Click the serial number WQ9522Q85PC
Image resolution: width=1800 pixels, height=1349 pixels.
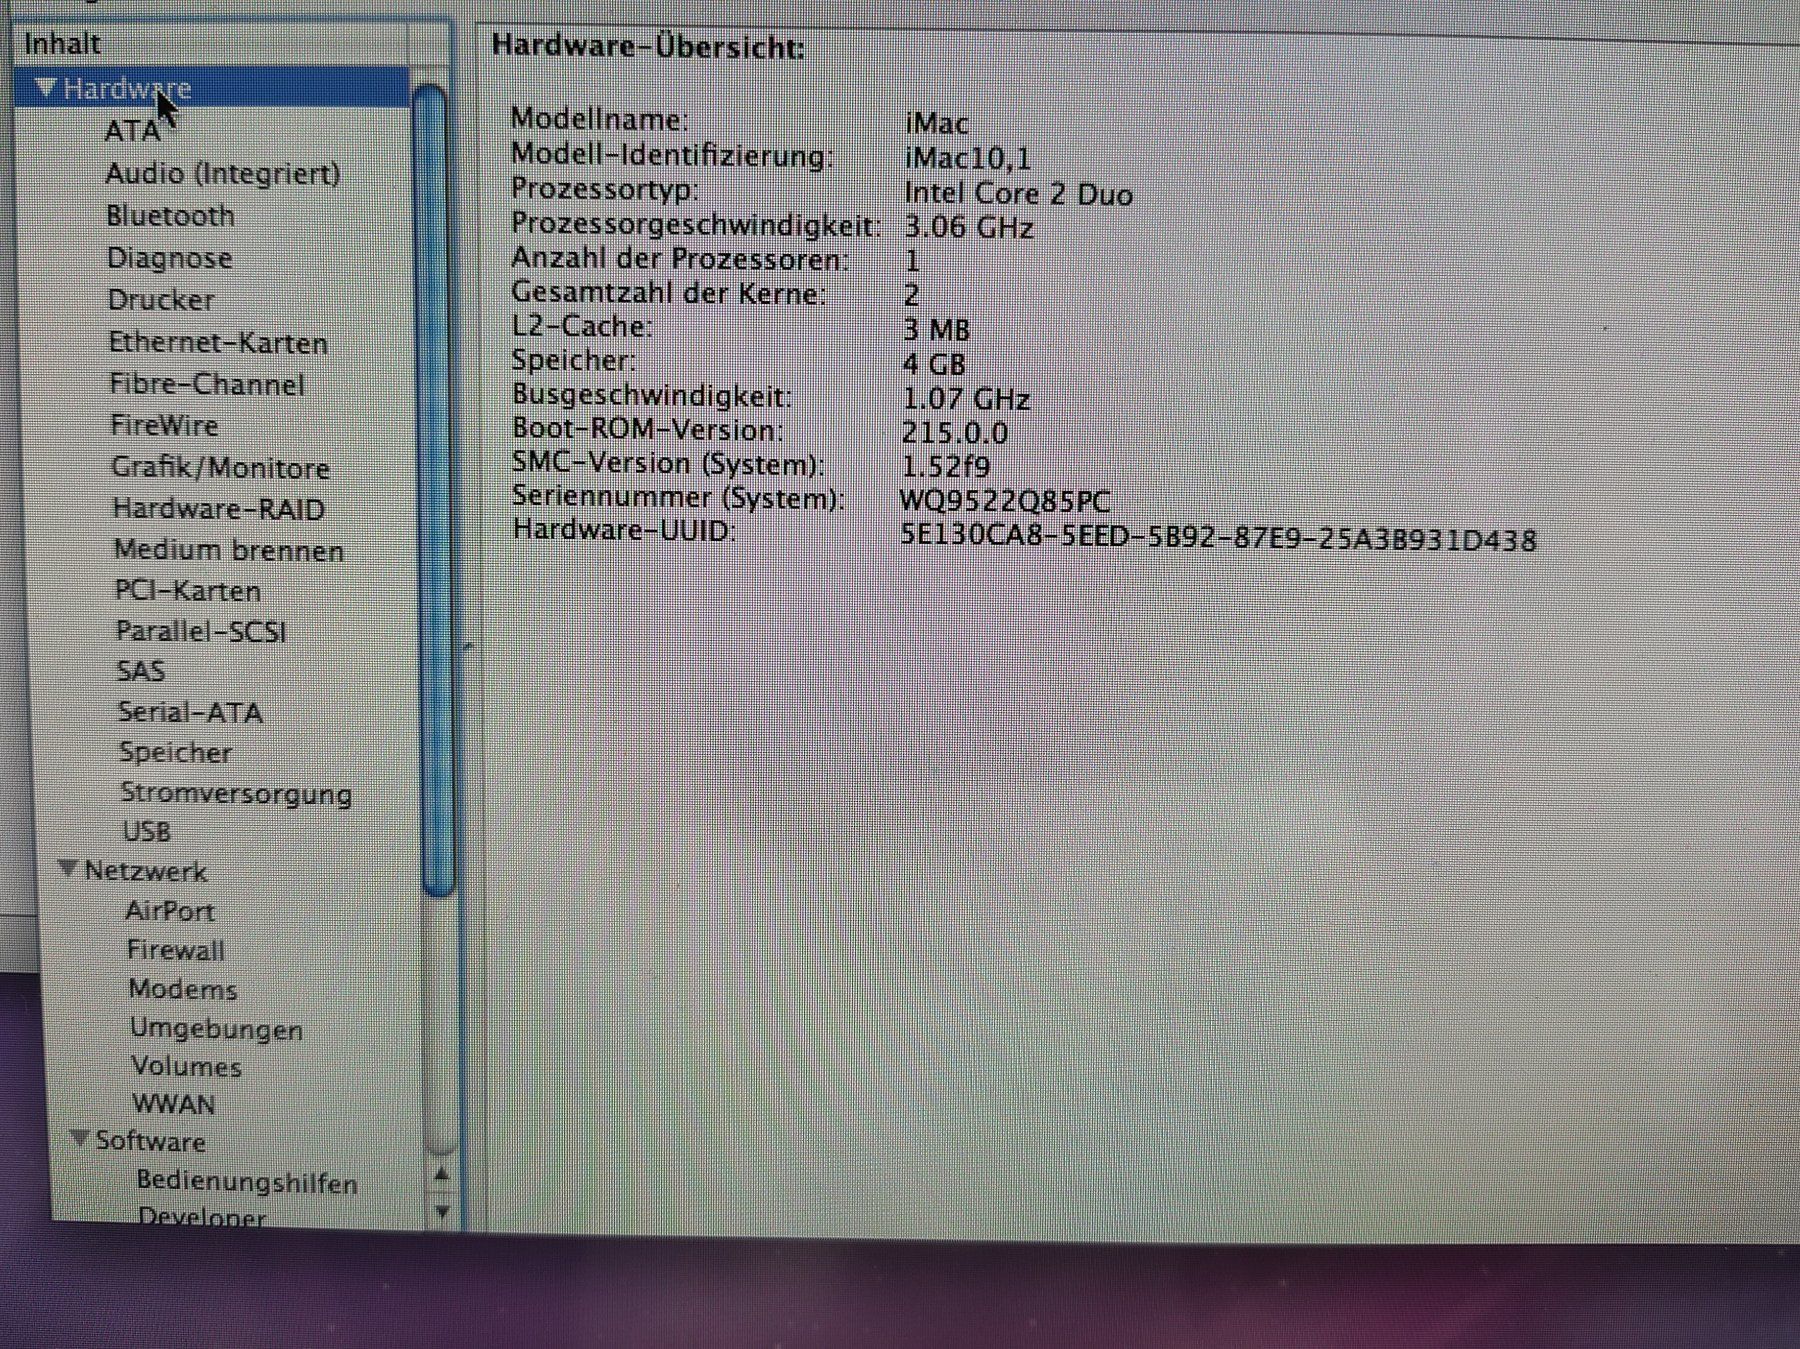tap(1005, 501)
